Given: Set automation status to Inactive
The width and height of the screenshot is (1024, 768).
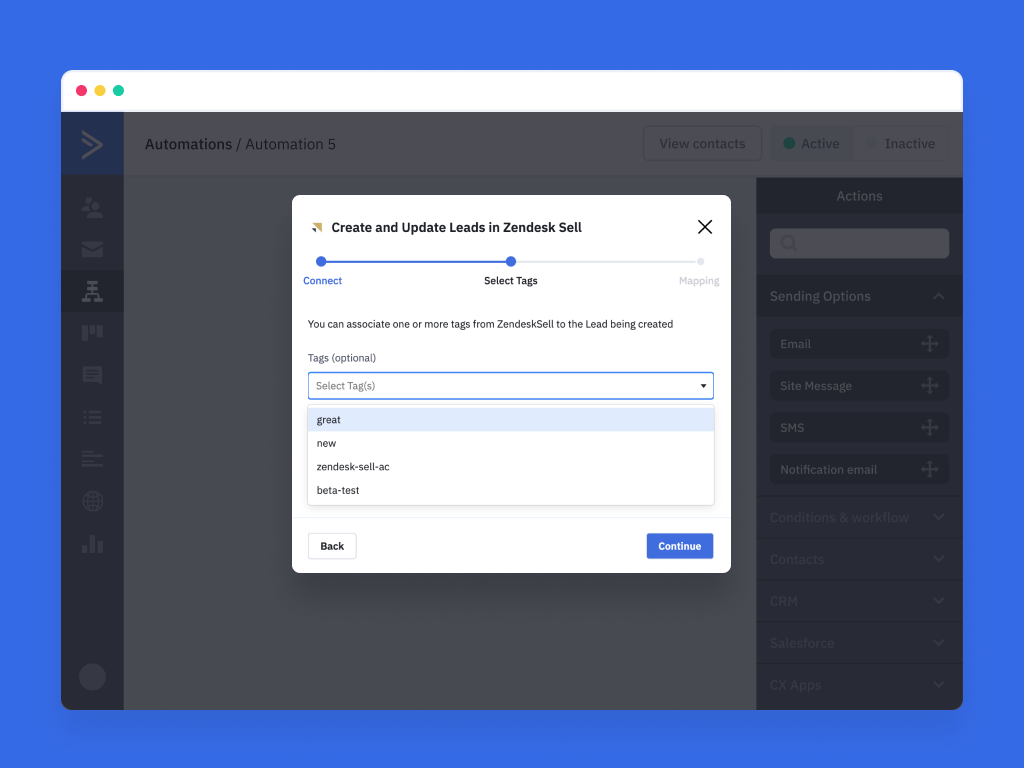Looking at the screenshot, I should tap(900, 144).
